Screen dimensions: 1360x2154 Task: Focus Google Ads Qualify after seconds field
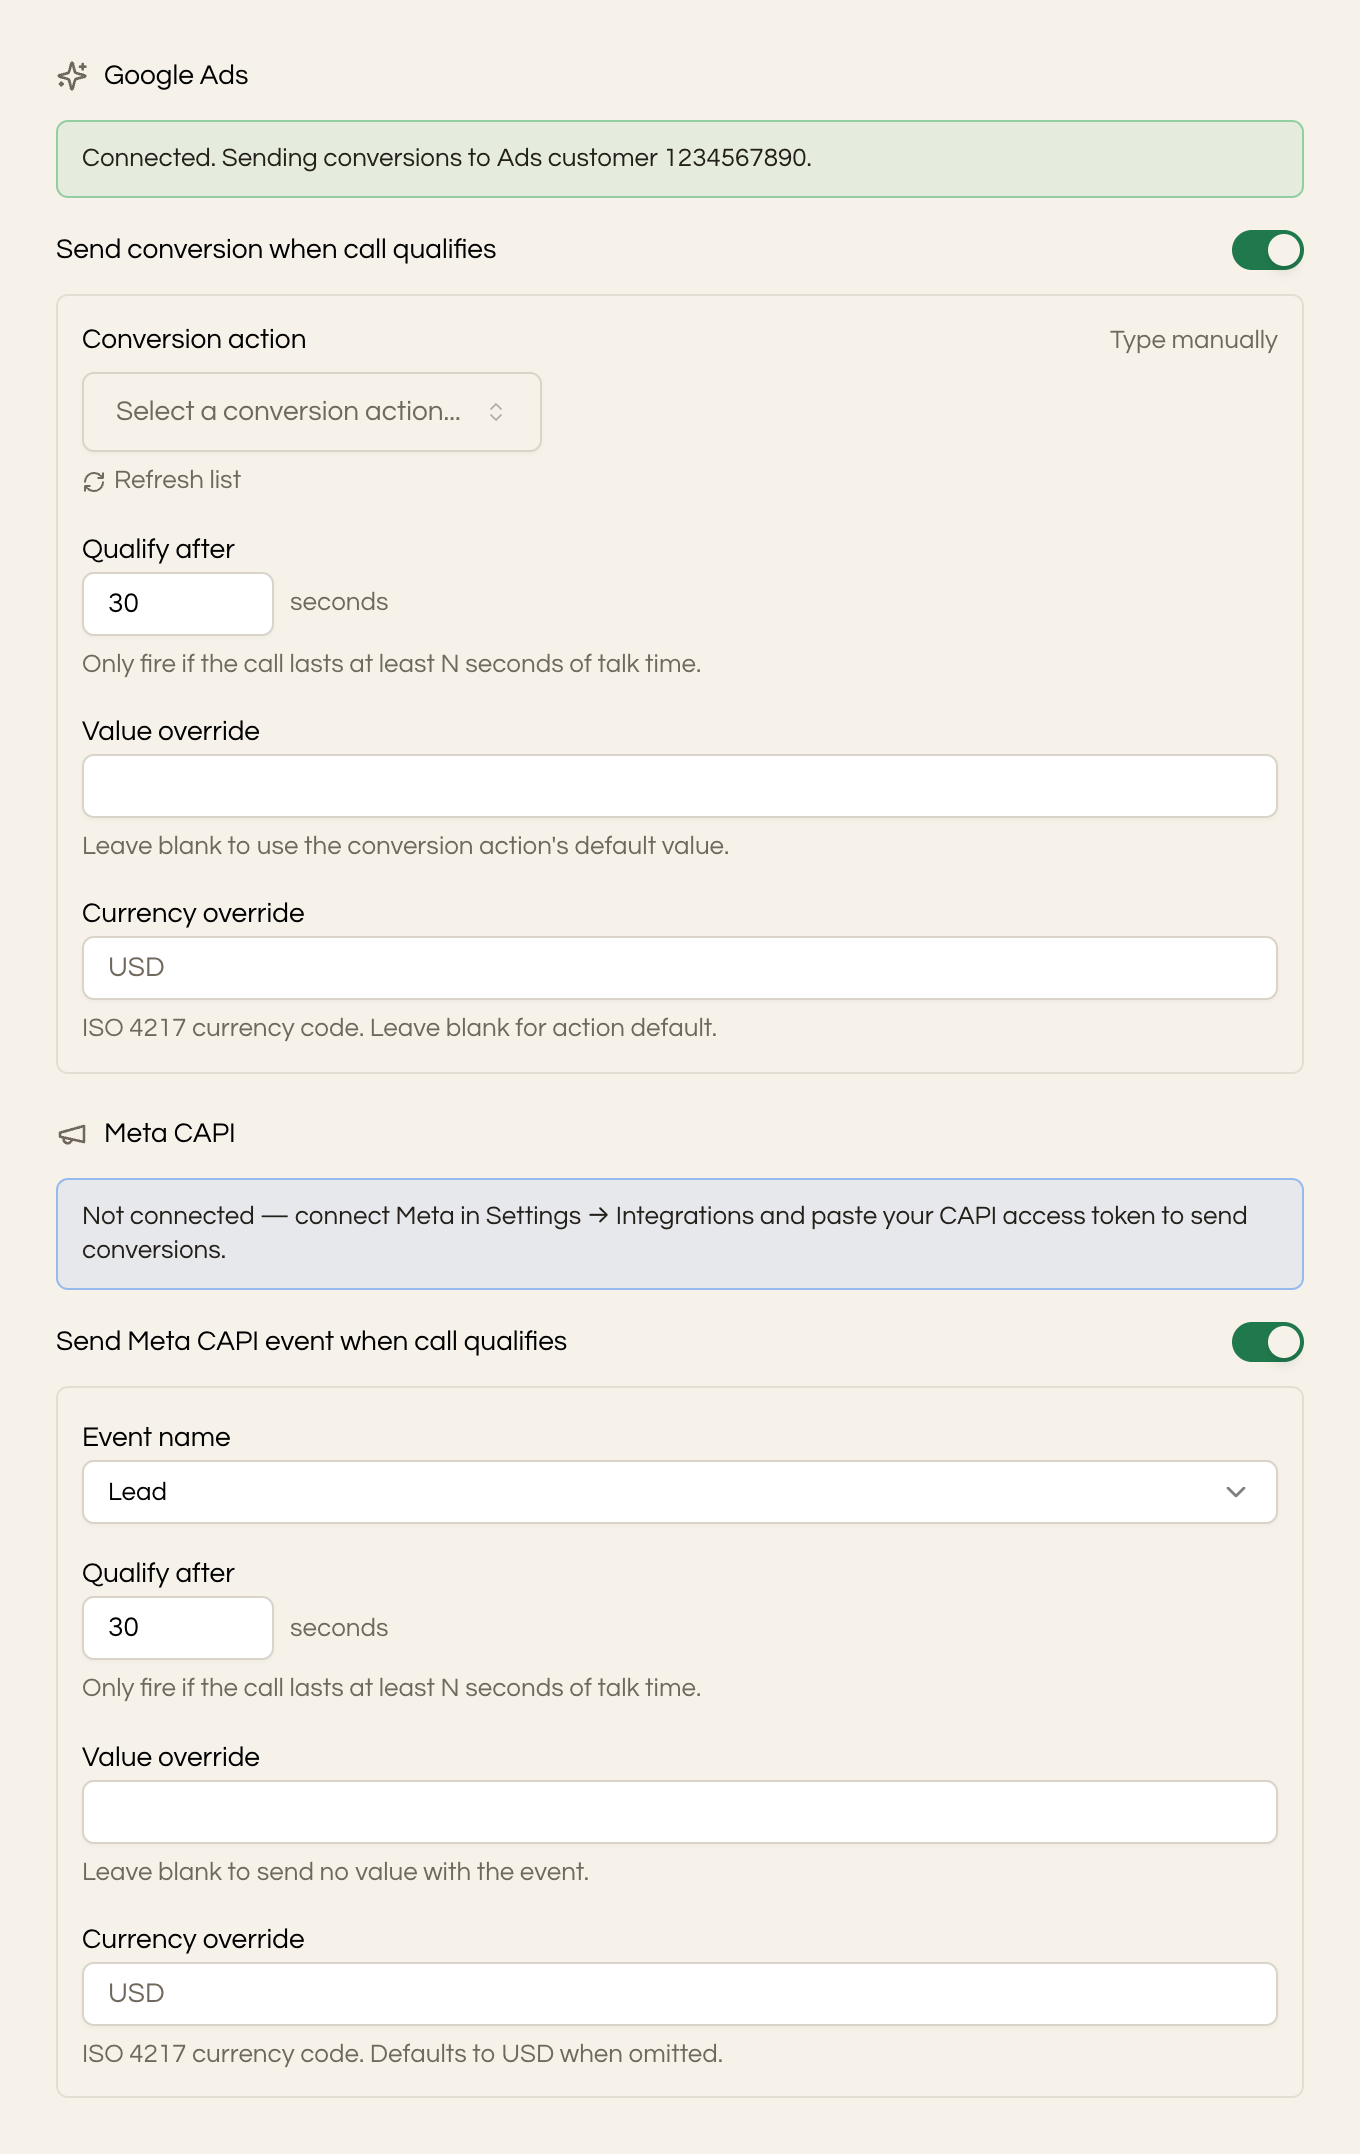click(178, 604)
